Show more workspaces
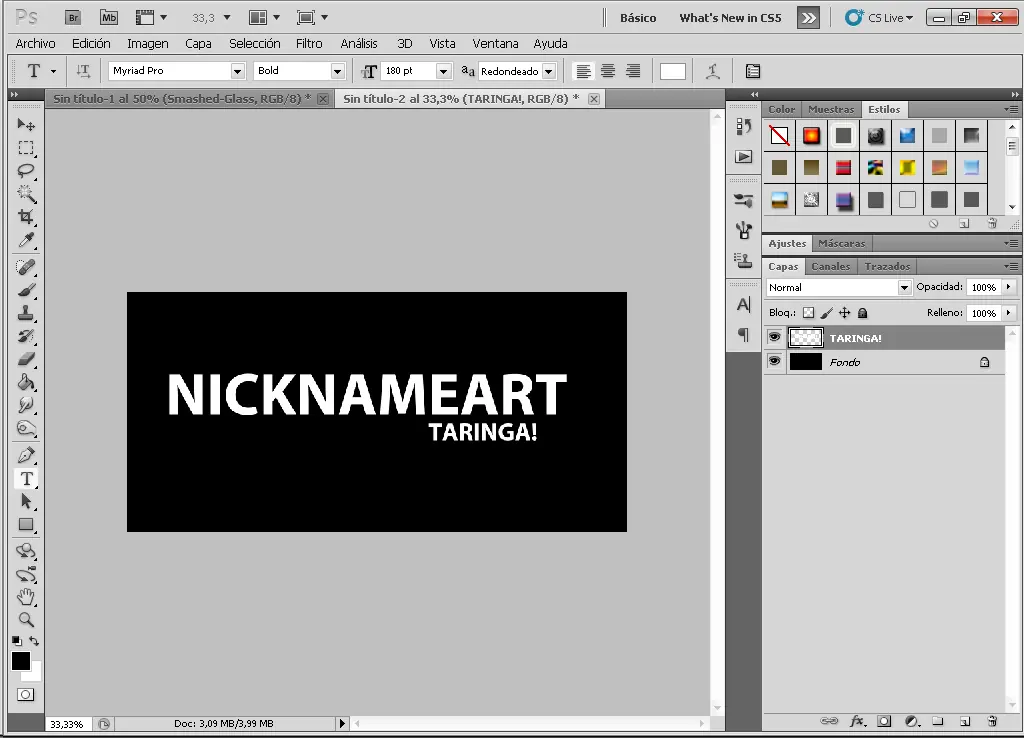1024x738 pixels. point(808,18)
